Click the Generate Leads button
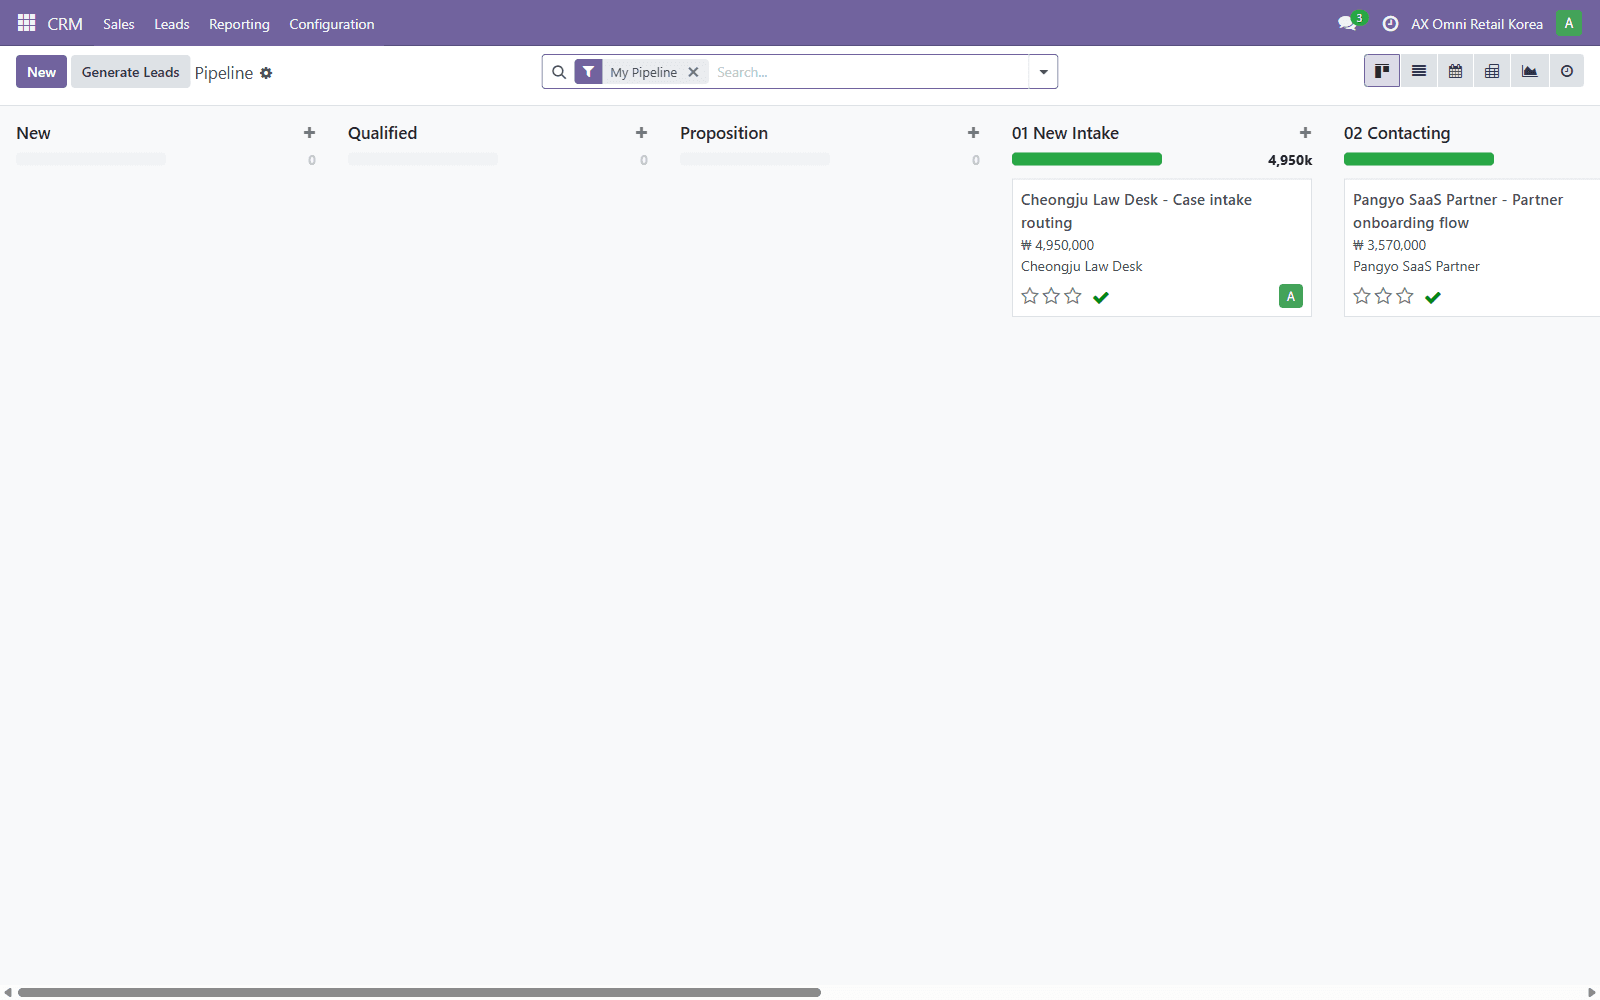Viewport: 1600px width, 1000px height. point(130,71)
